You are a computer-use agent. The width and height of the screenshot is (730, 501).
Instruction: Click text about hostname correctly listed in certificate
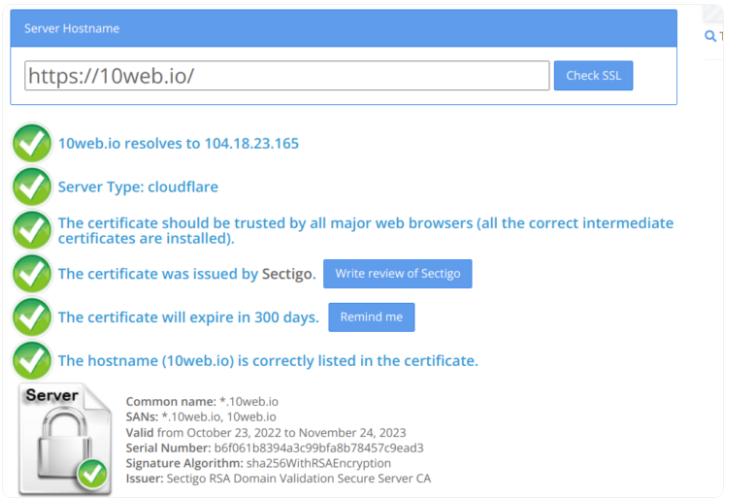[x=268, y=360]
